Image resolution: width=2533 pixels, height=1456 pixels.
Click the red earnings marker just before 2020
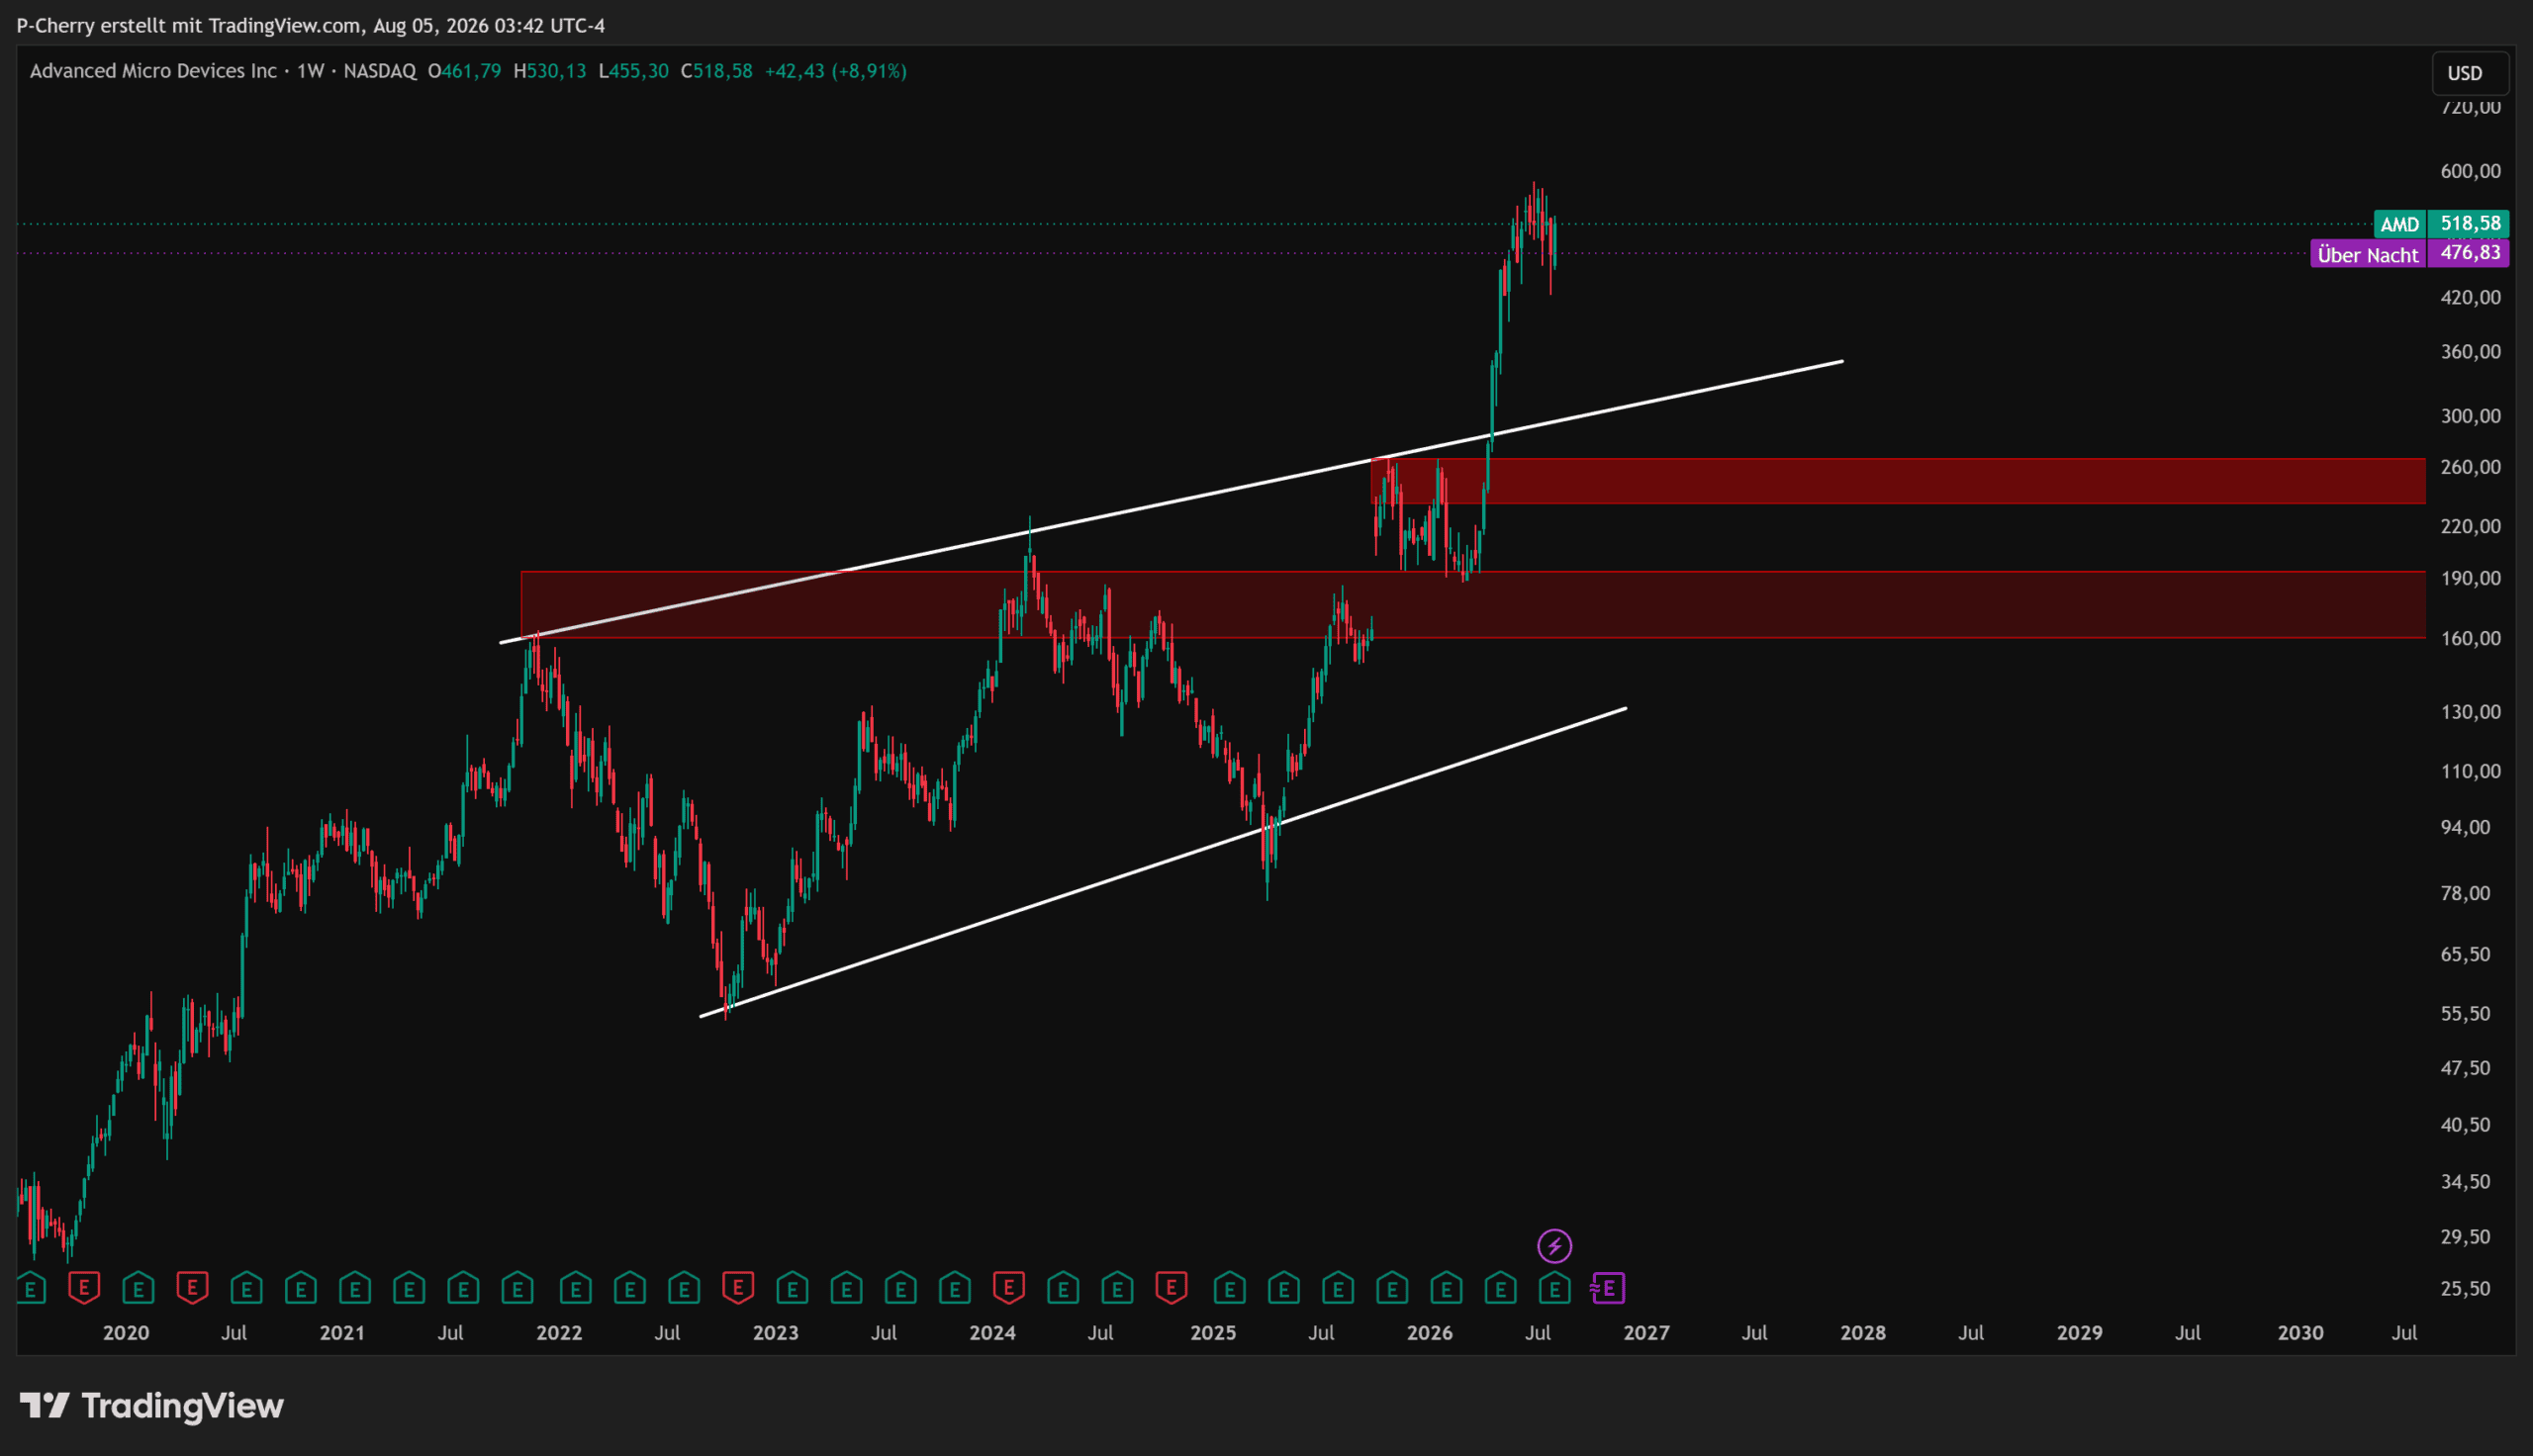84,1288
